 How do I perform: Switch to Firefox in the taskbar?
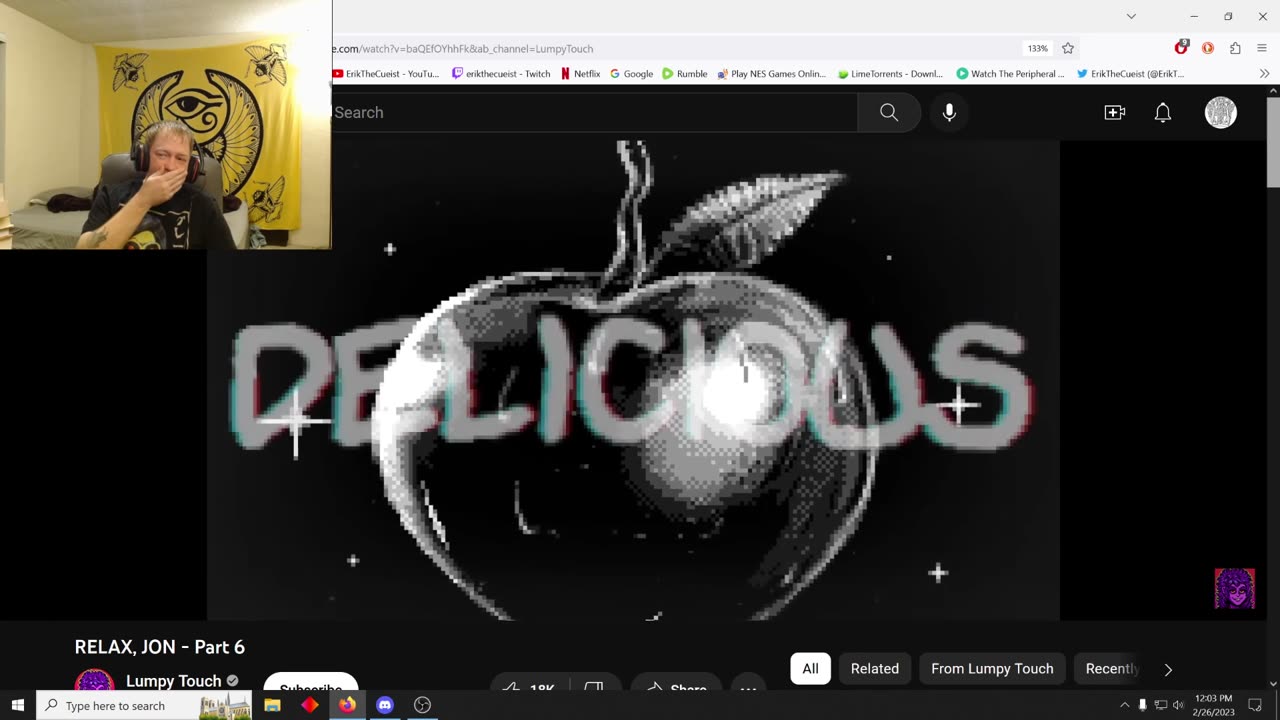[346, 705]
